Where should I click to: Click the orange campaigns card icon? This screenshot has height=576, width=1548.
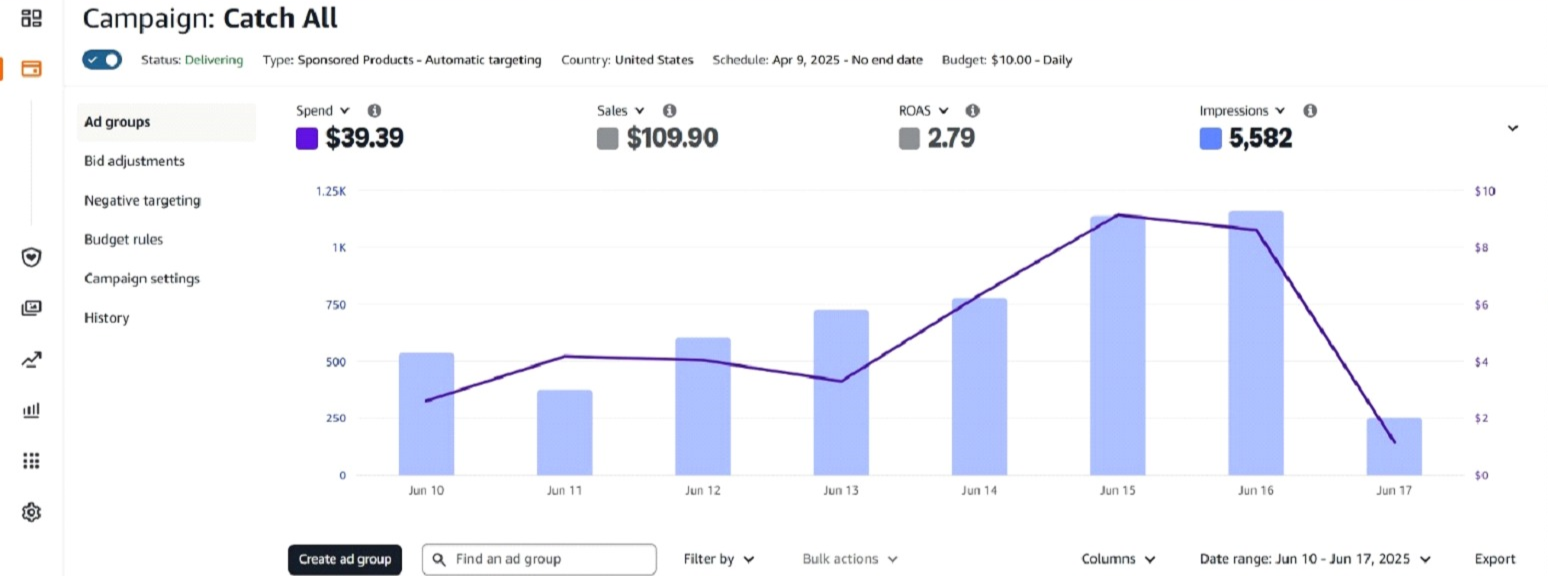pos(31,69)
